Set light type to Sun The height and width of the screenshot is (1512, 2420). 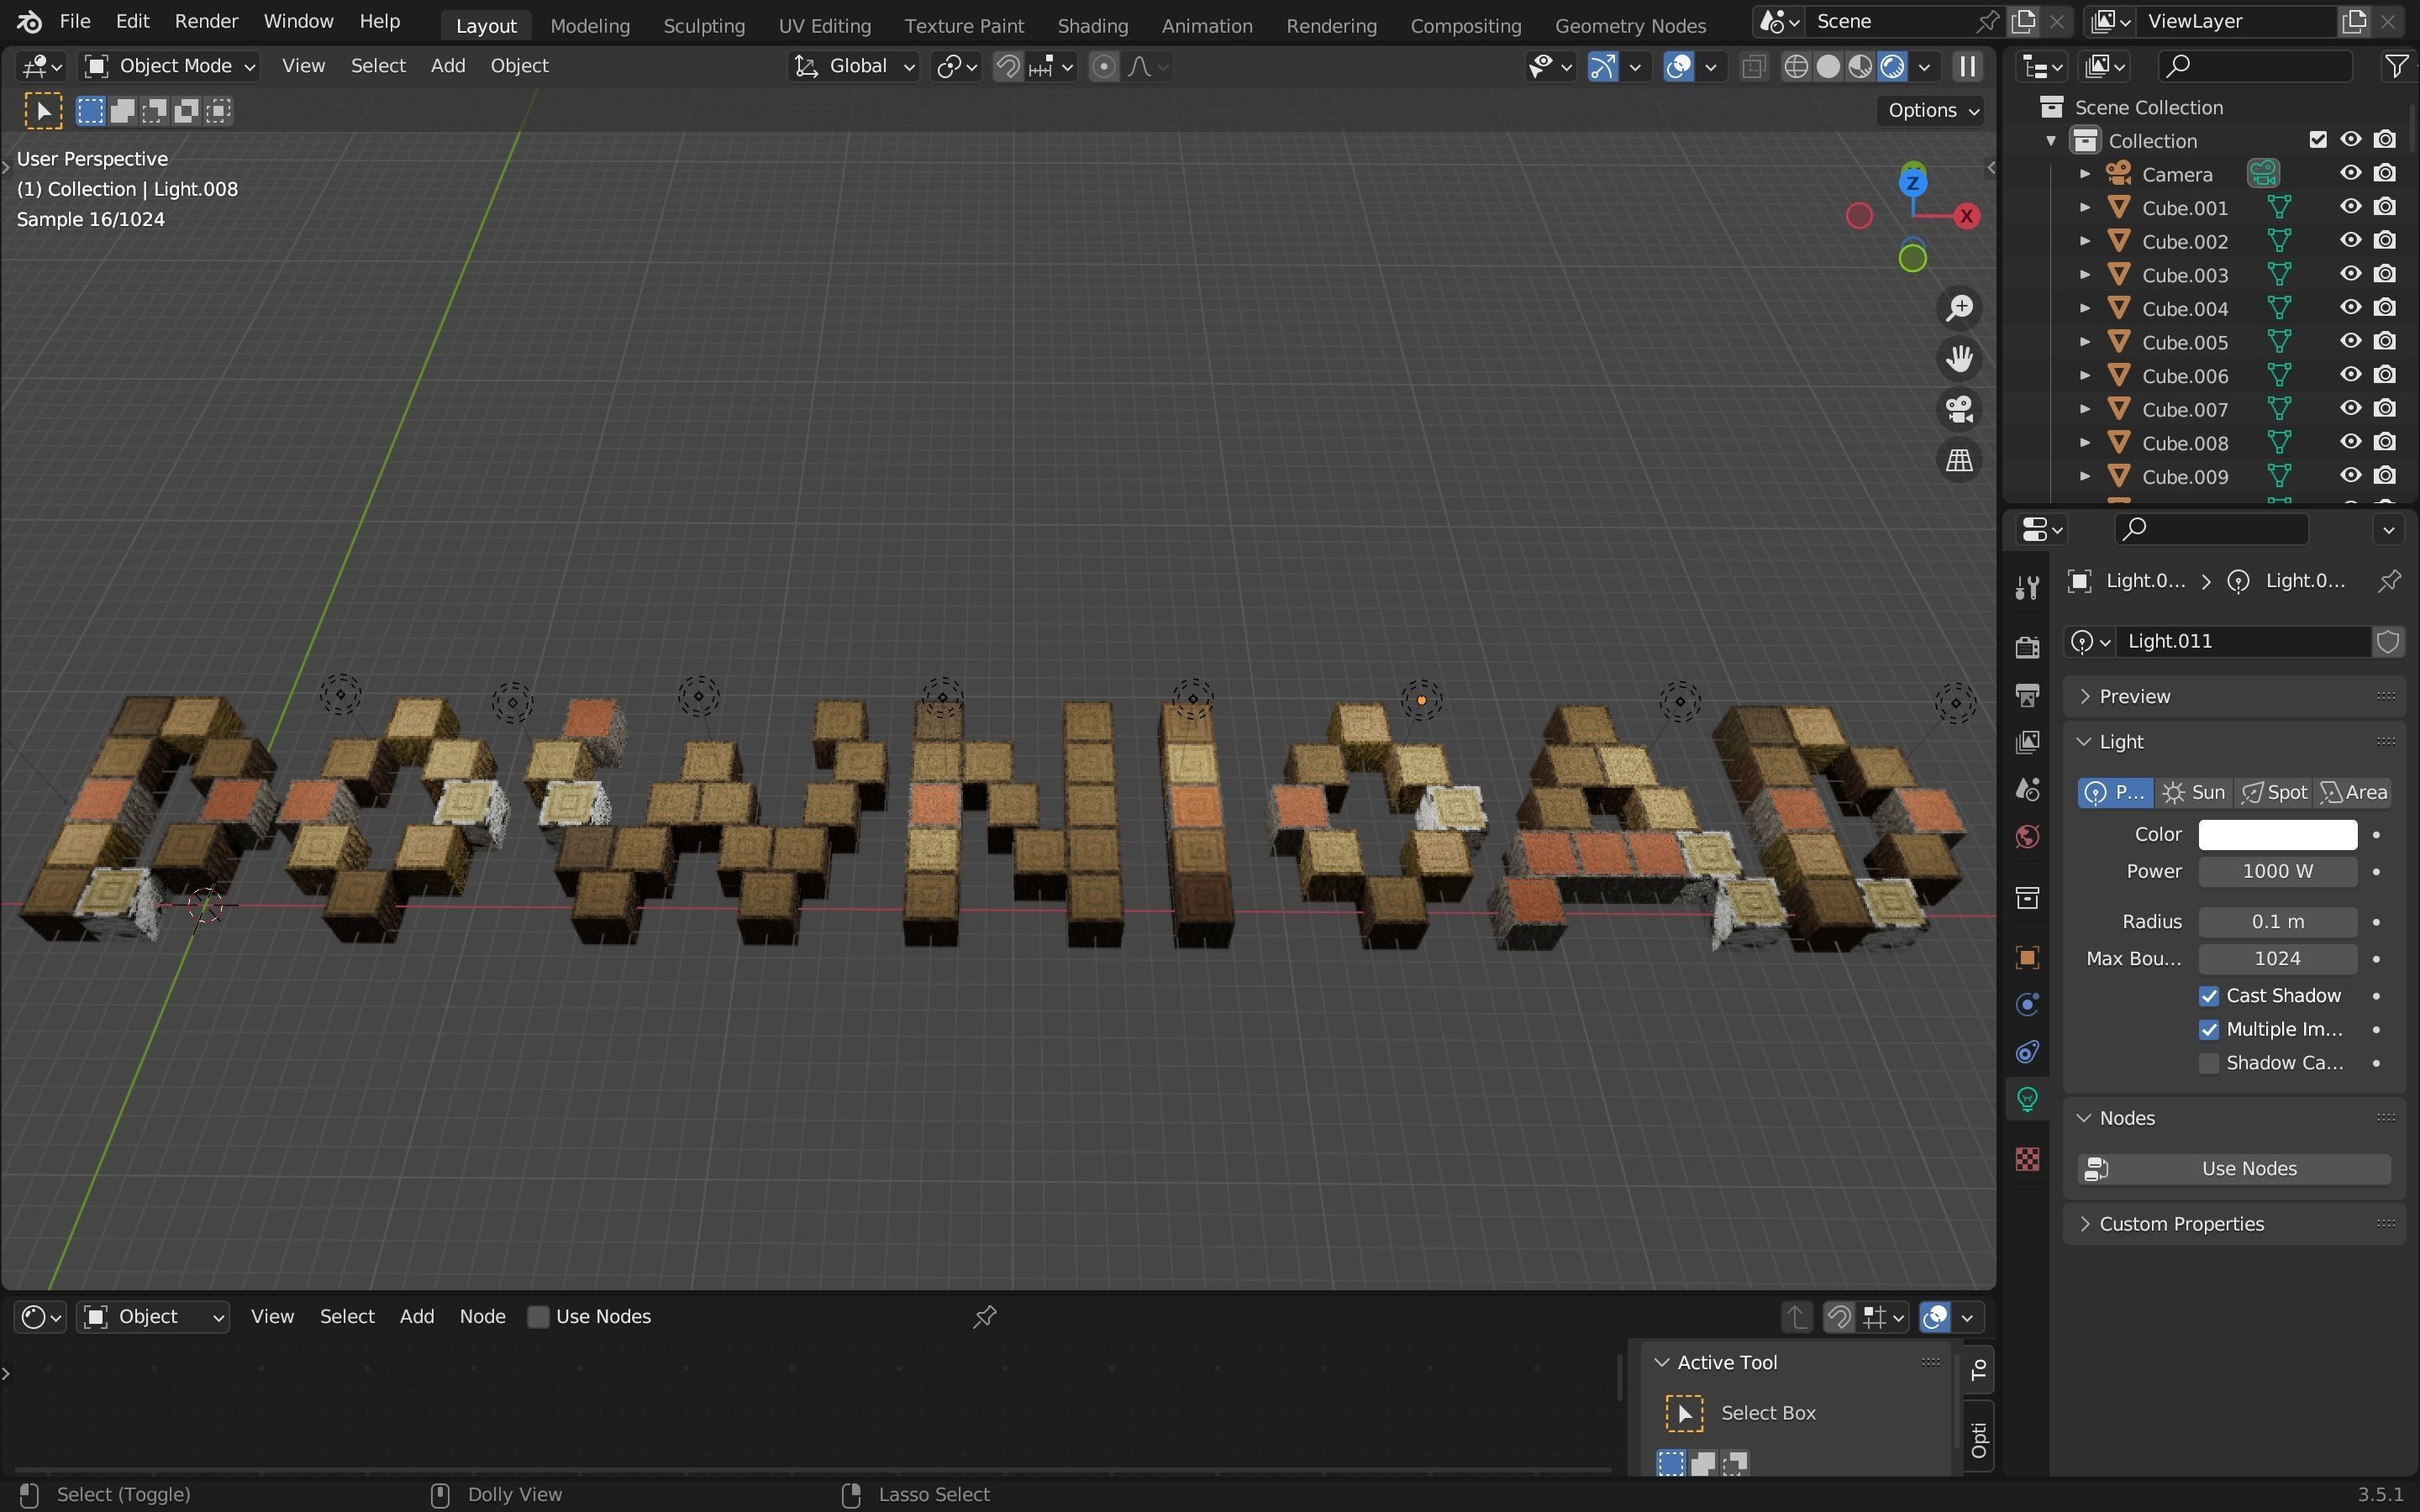click(2193, 793)
